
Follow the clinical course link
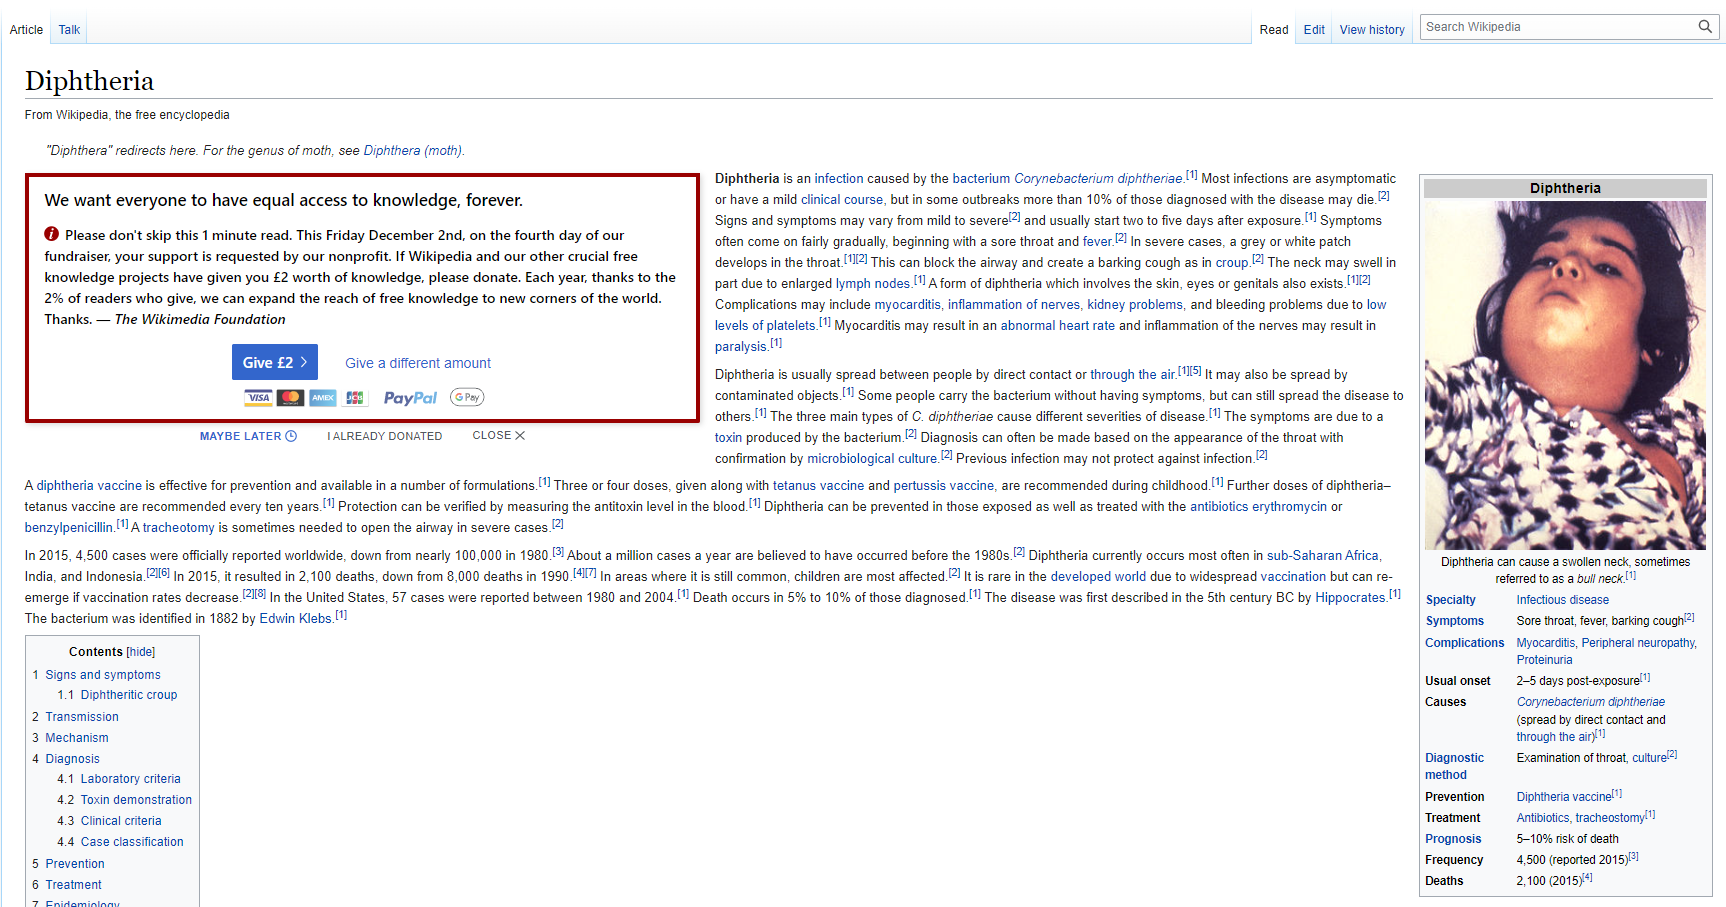click(x=842, y=200)
